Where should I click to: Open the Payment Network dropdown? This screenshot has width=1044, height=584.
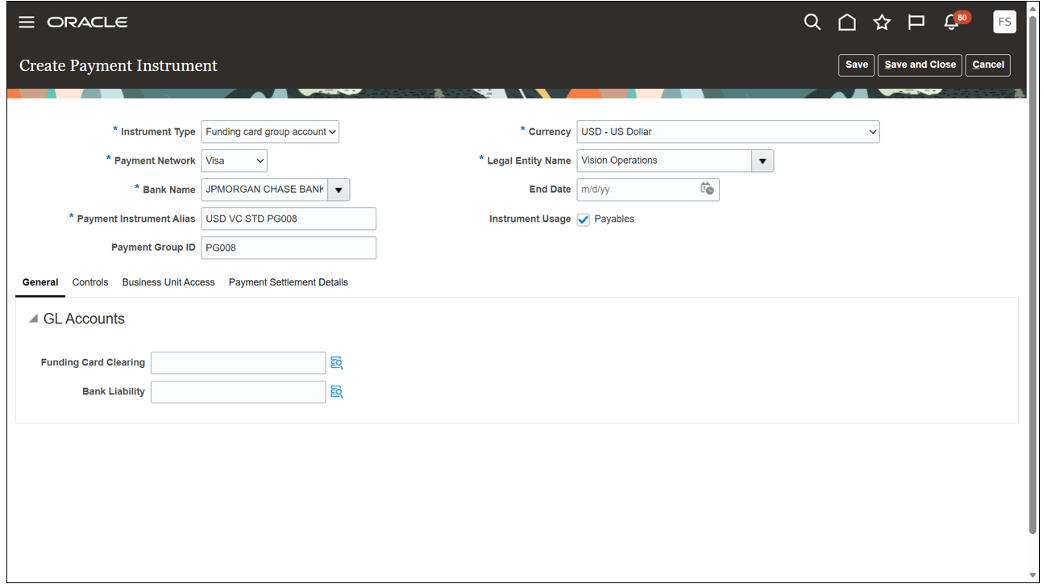[234, 160]
